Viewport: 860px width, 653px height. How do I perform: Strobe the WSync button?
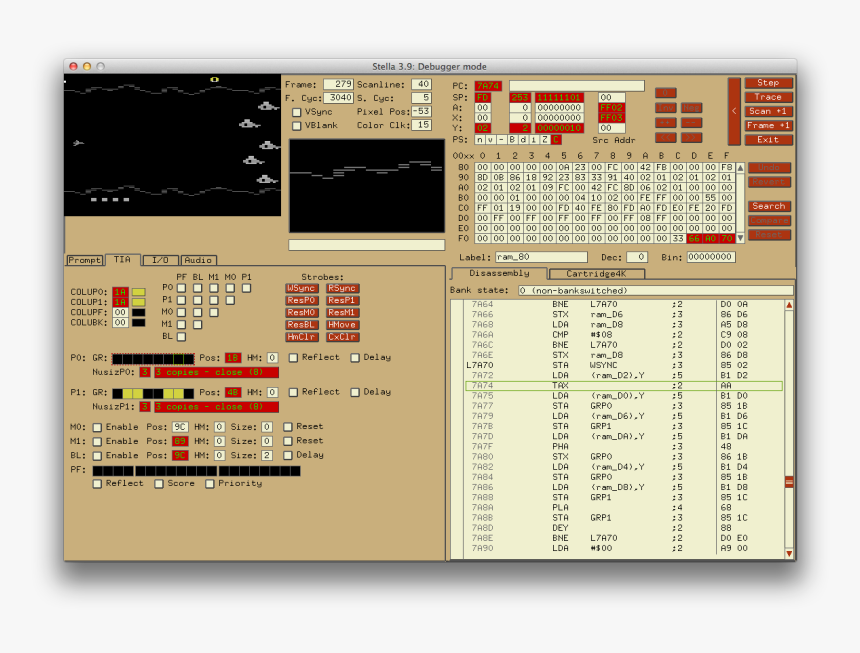(302, 288)
